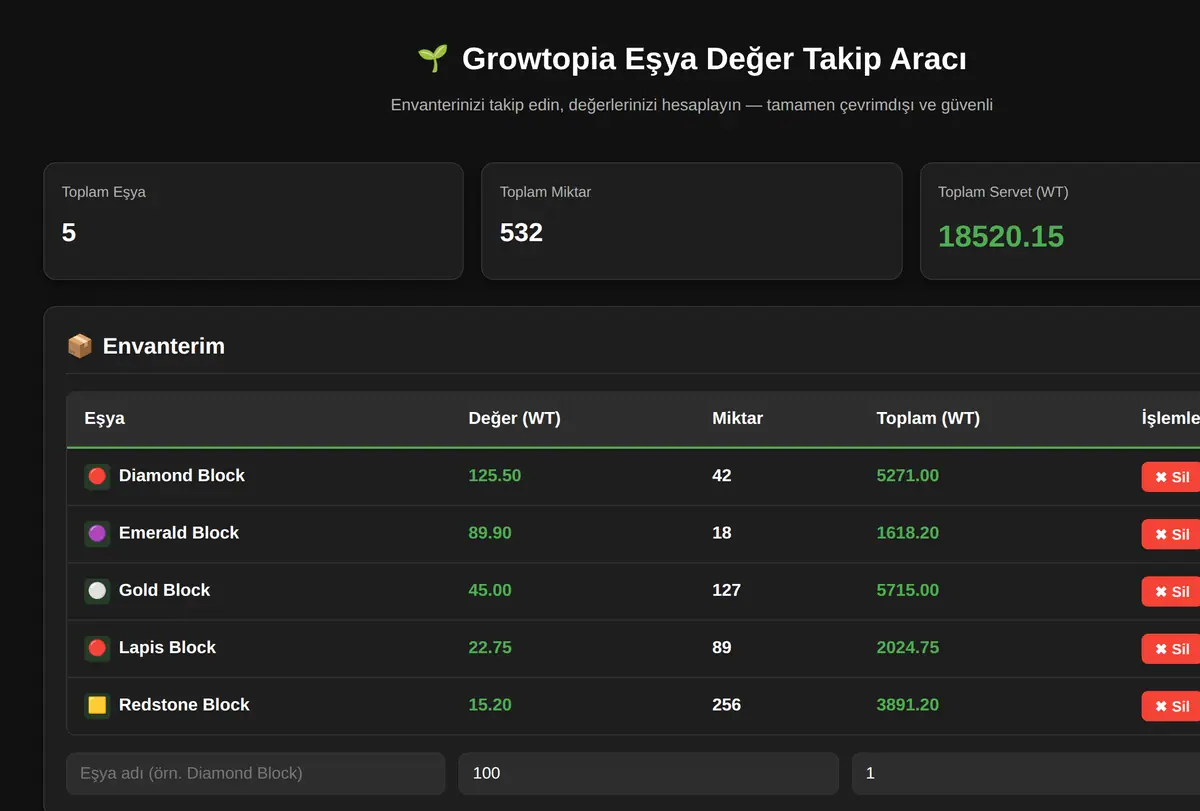
Task: Click the 89.90 value cell
Action: click(x=490, y=533)
